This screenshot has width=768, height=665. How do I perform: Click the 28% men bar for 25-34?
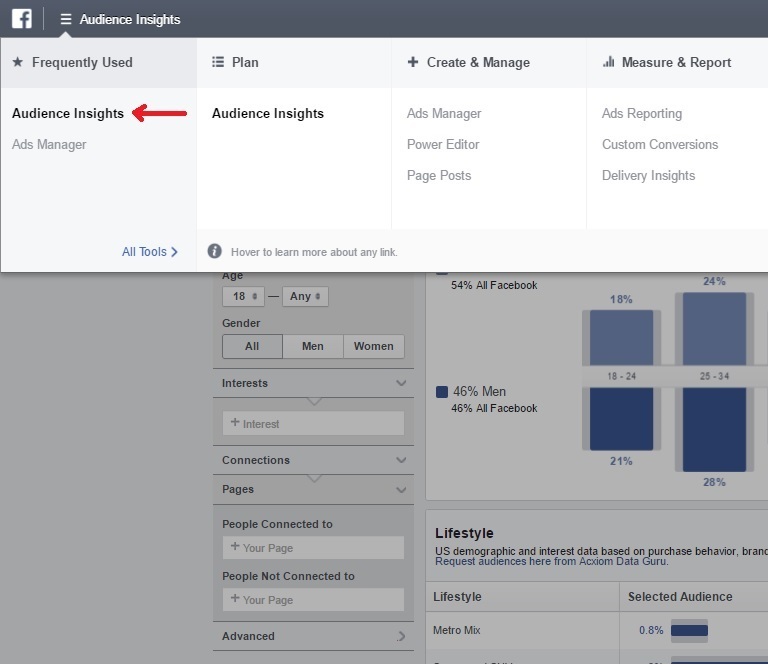coord(714,429)
